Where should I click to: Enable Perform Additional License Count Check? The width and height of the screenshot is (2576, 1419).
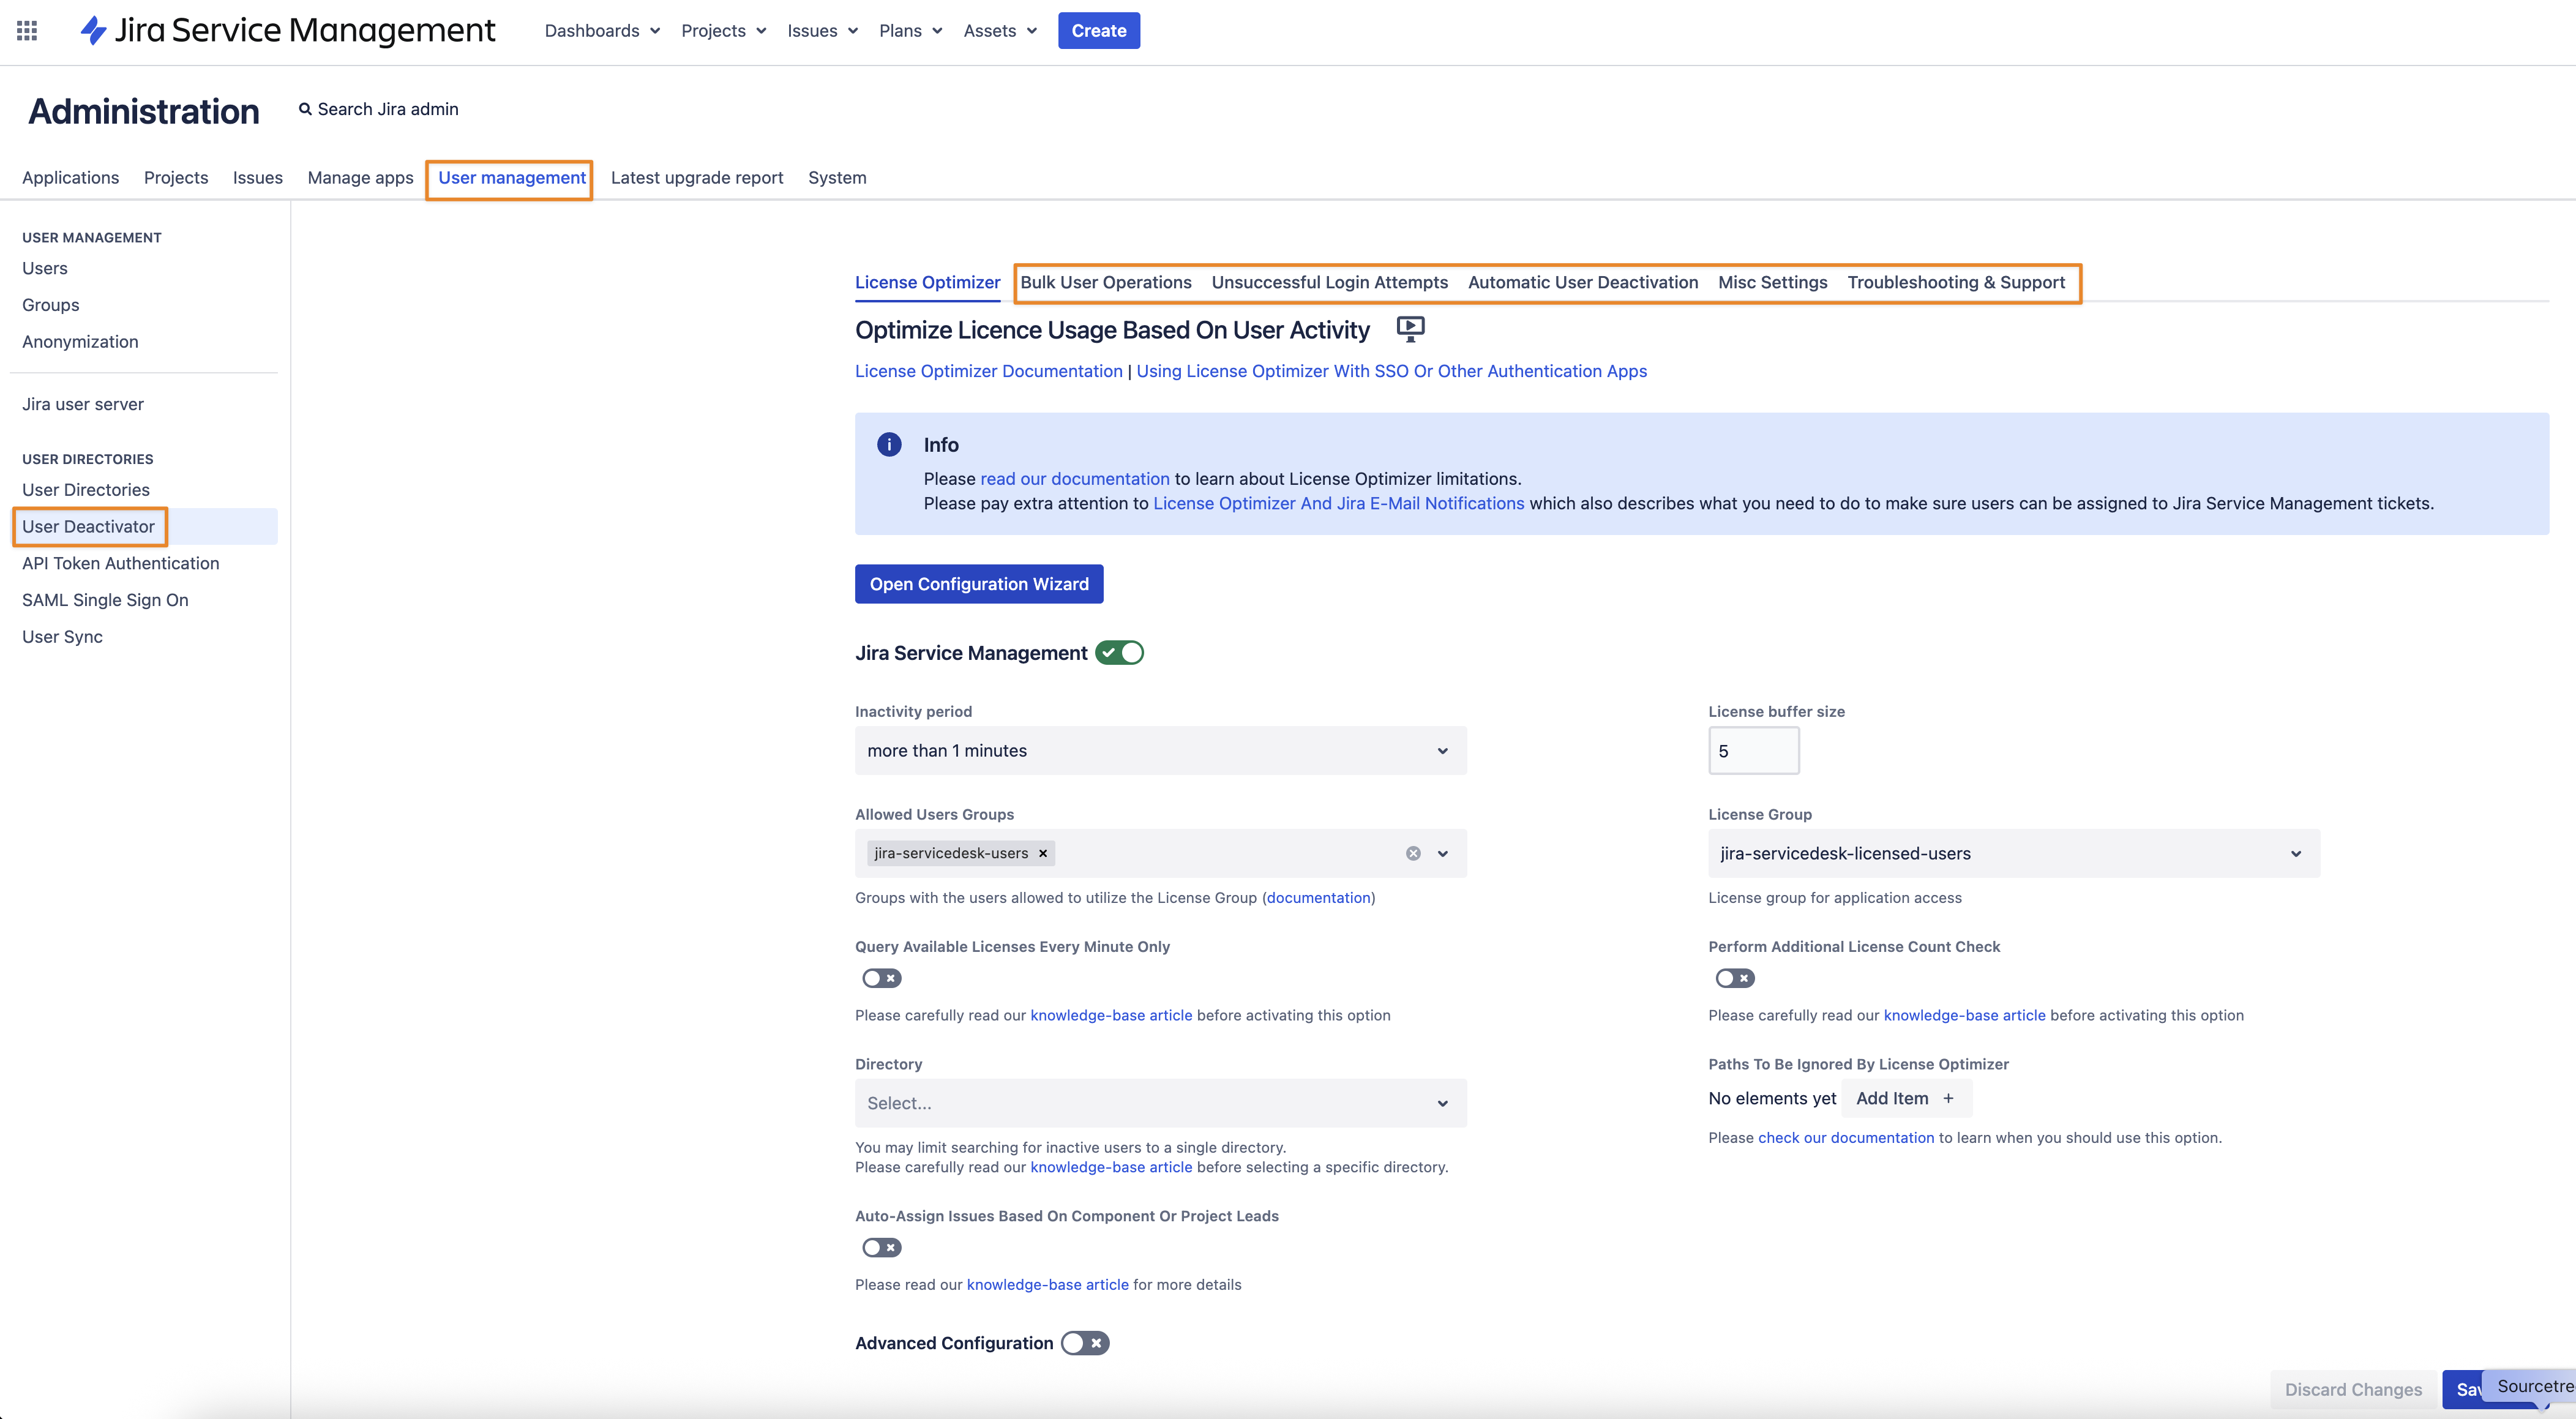pos(1734,978)
